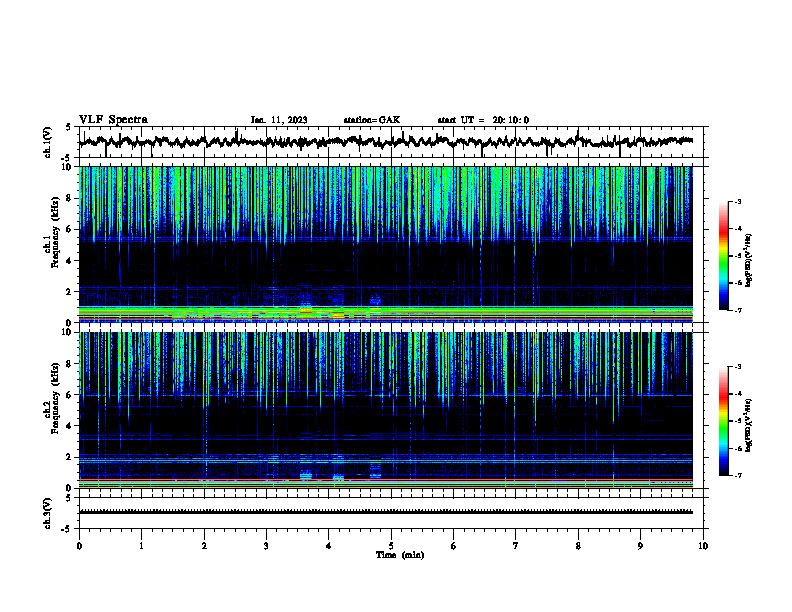Click the 9 minute tick on the time axis
The height and width of the screenshot is (612, 792).
(x=640, y=546)
